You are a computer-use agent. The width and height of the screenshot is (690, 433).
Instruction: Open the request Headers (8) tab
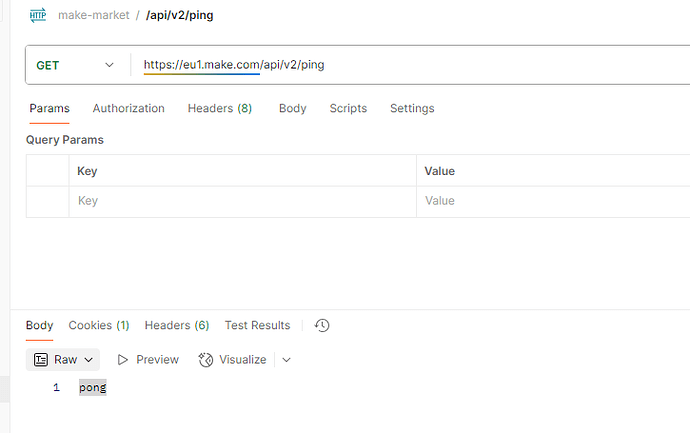pos(219,108)
